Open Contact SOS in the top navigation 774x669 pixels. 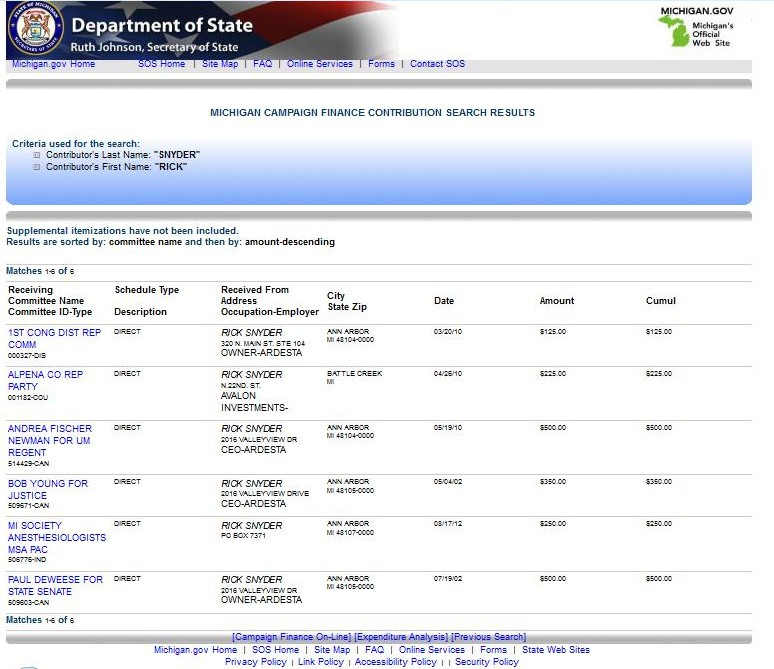pos(437,64)
